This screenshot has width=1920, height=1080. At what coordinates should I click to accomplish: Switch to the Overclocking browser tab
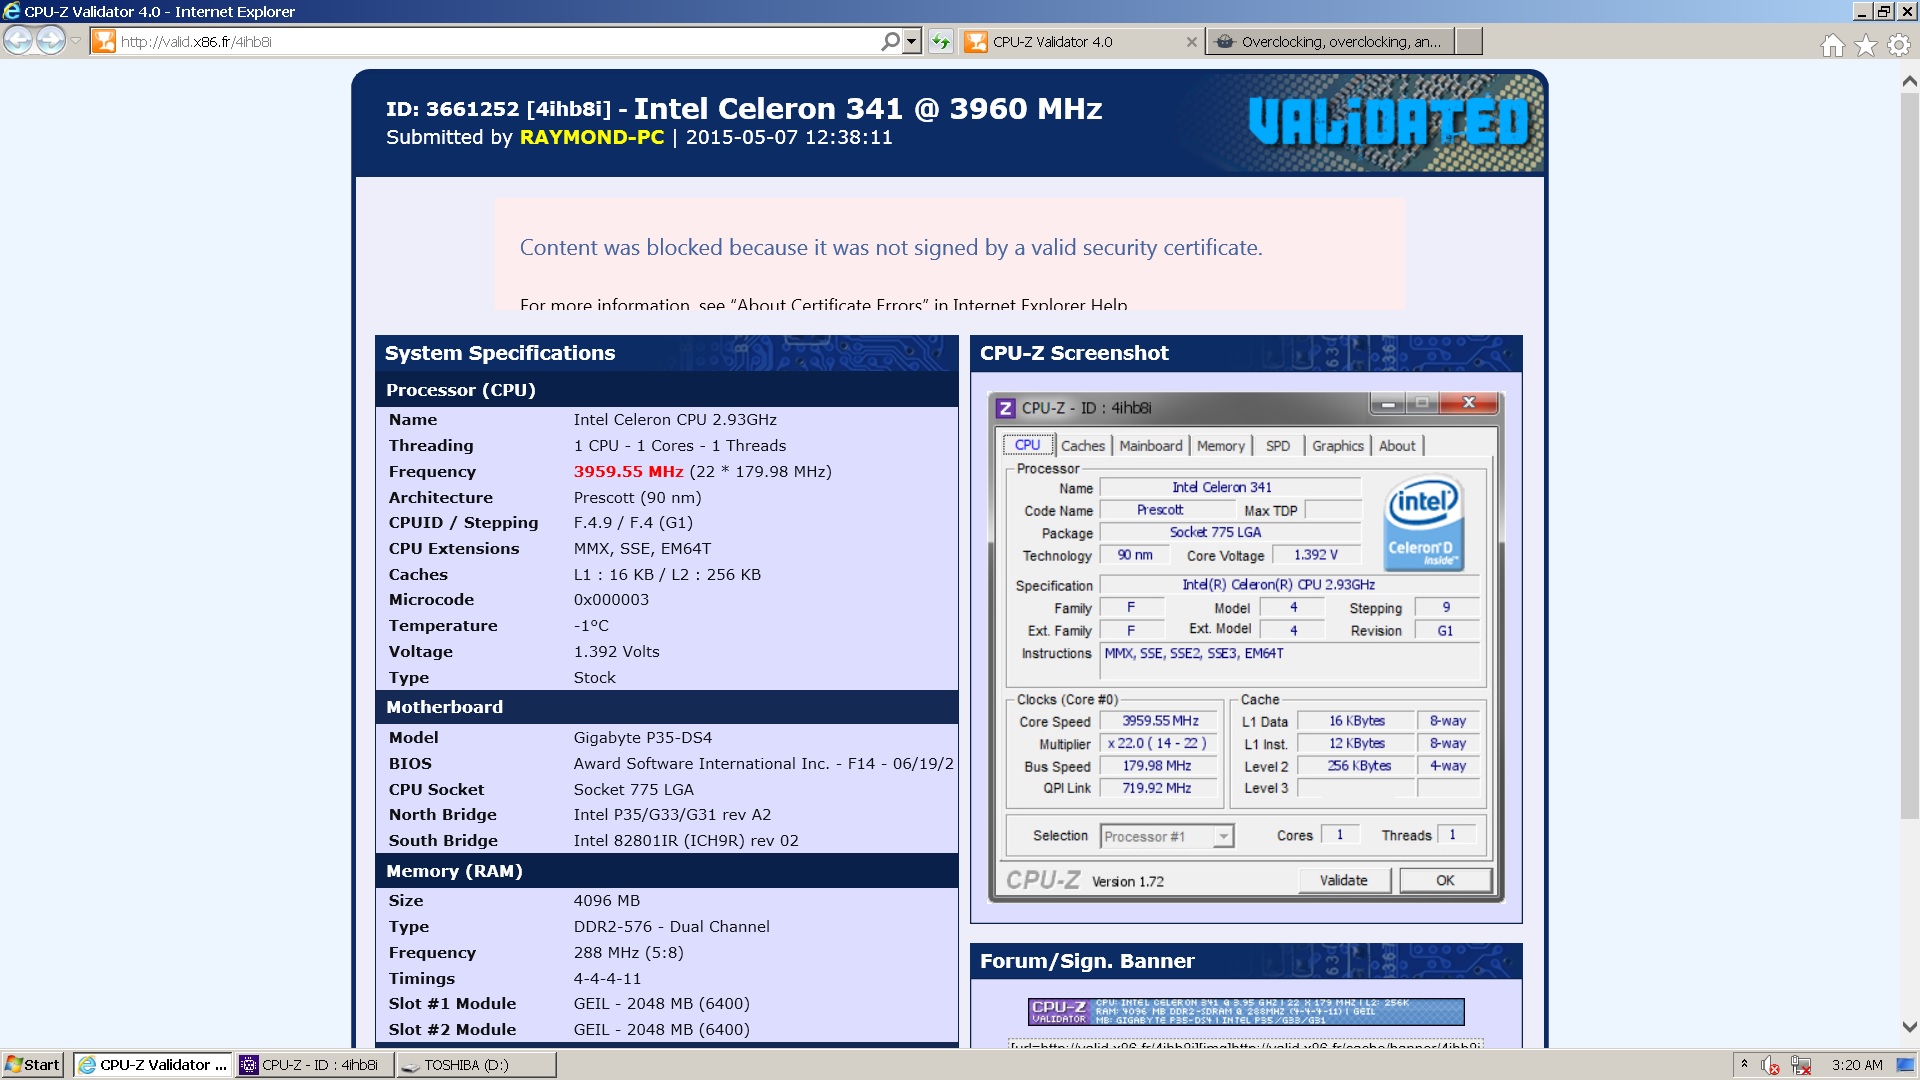[1330, 41]
